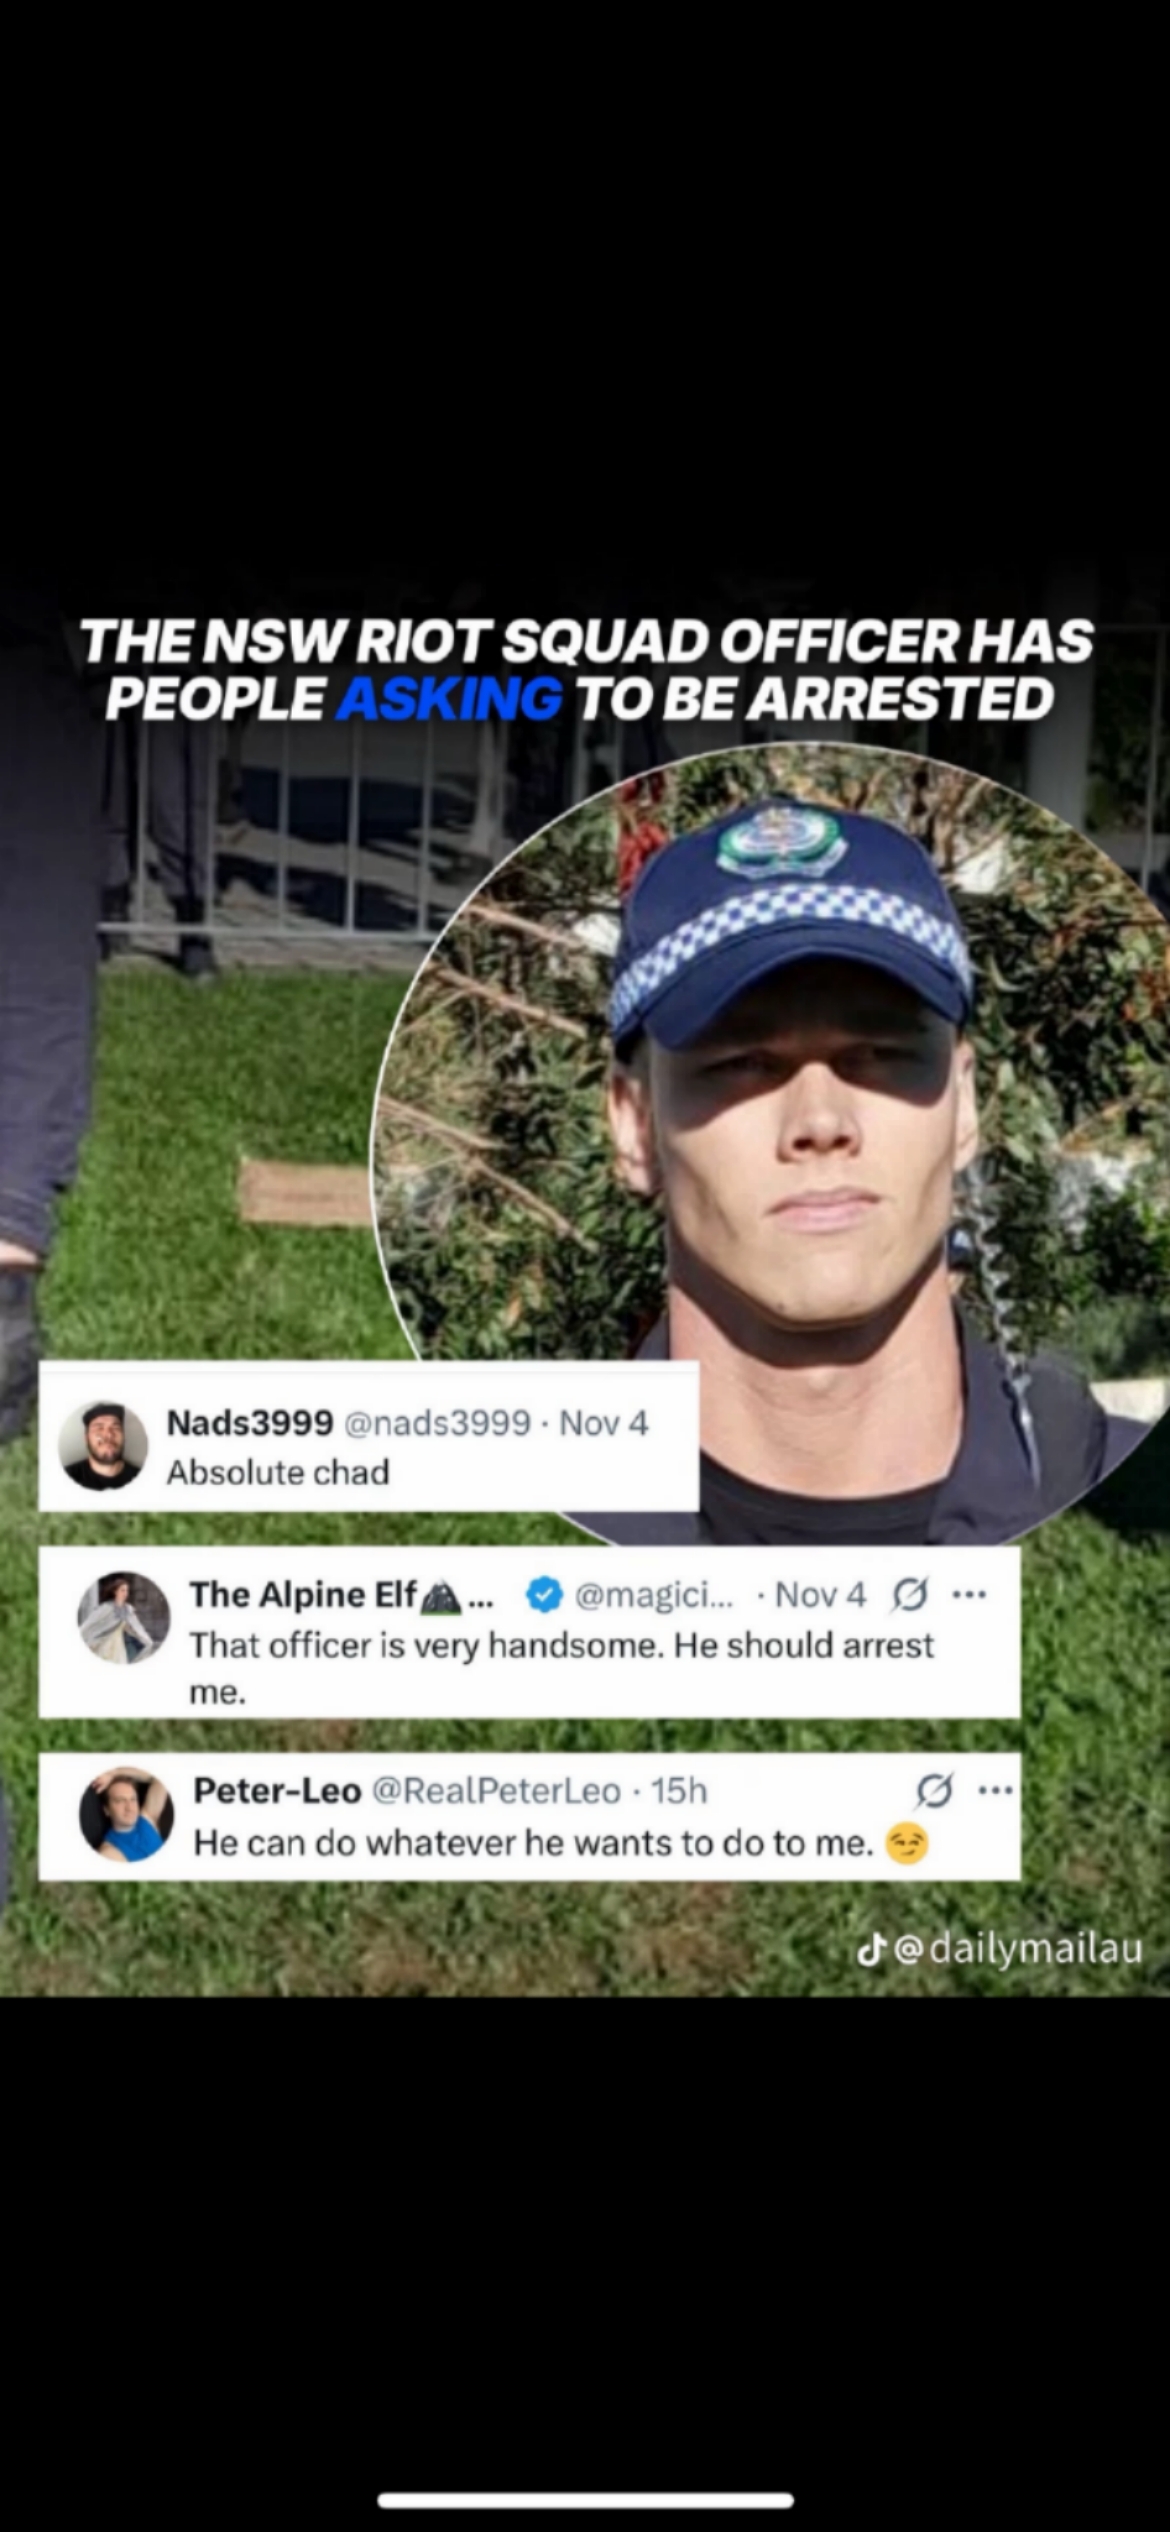Click the slashed-circle icon on Peter-Leo's tweet
1170x2532 pixels.
pos(935,1792)
